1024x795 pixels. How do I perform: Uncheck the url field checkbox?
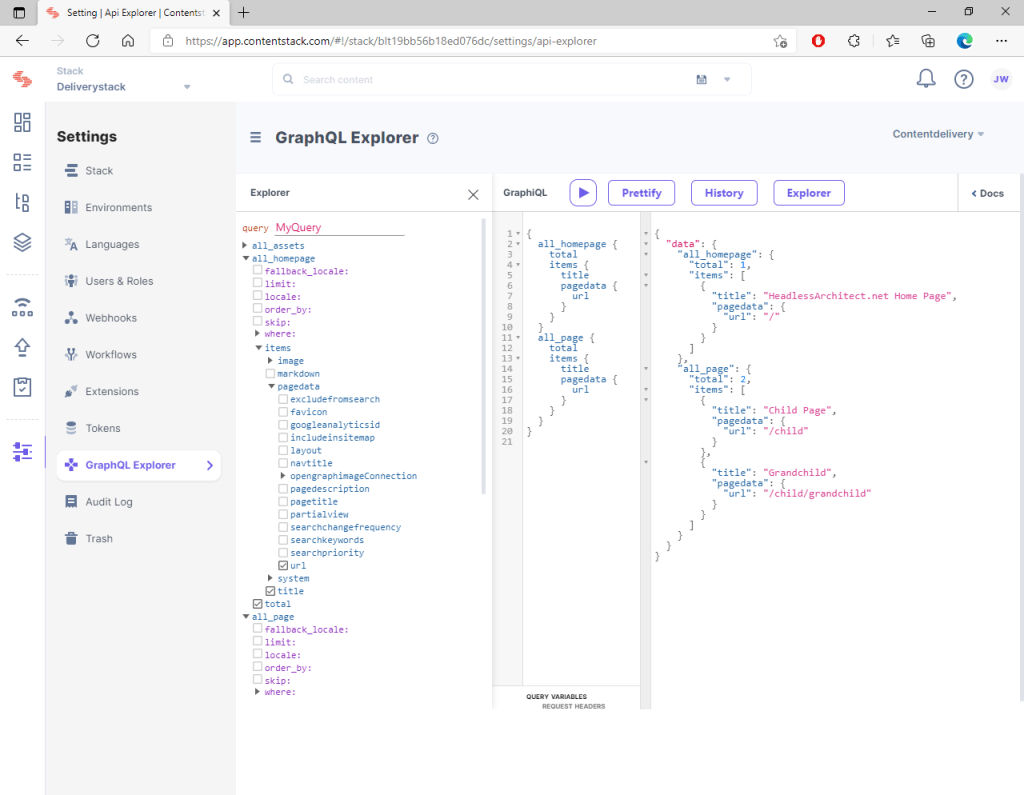pyautogui.click(x=283, y=566)
